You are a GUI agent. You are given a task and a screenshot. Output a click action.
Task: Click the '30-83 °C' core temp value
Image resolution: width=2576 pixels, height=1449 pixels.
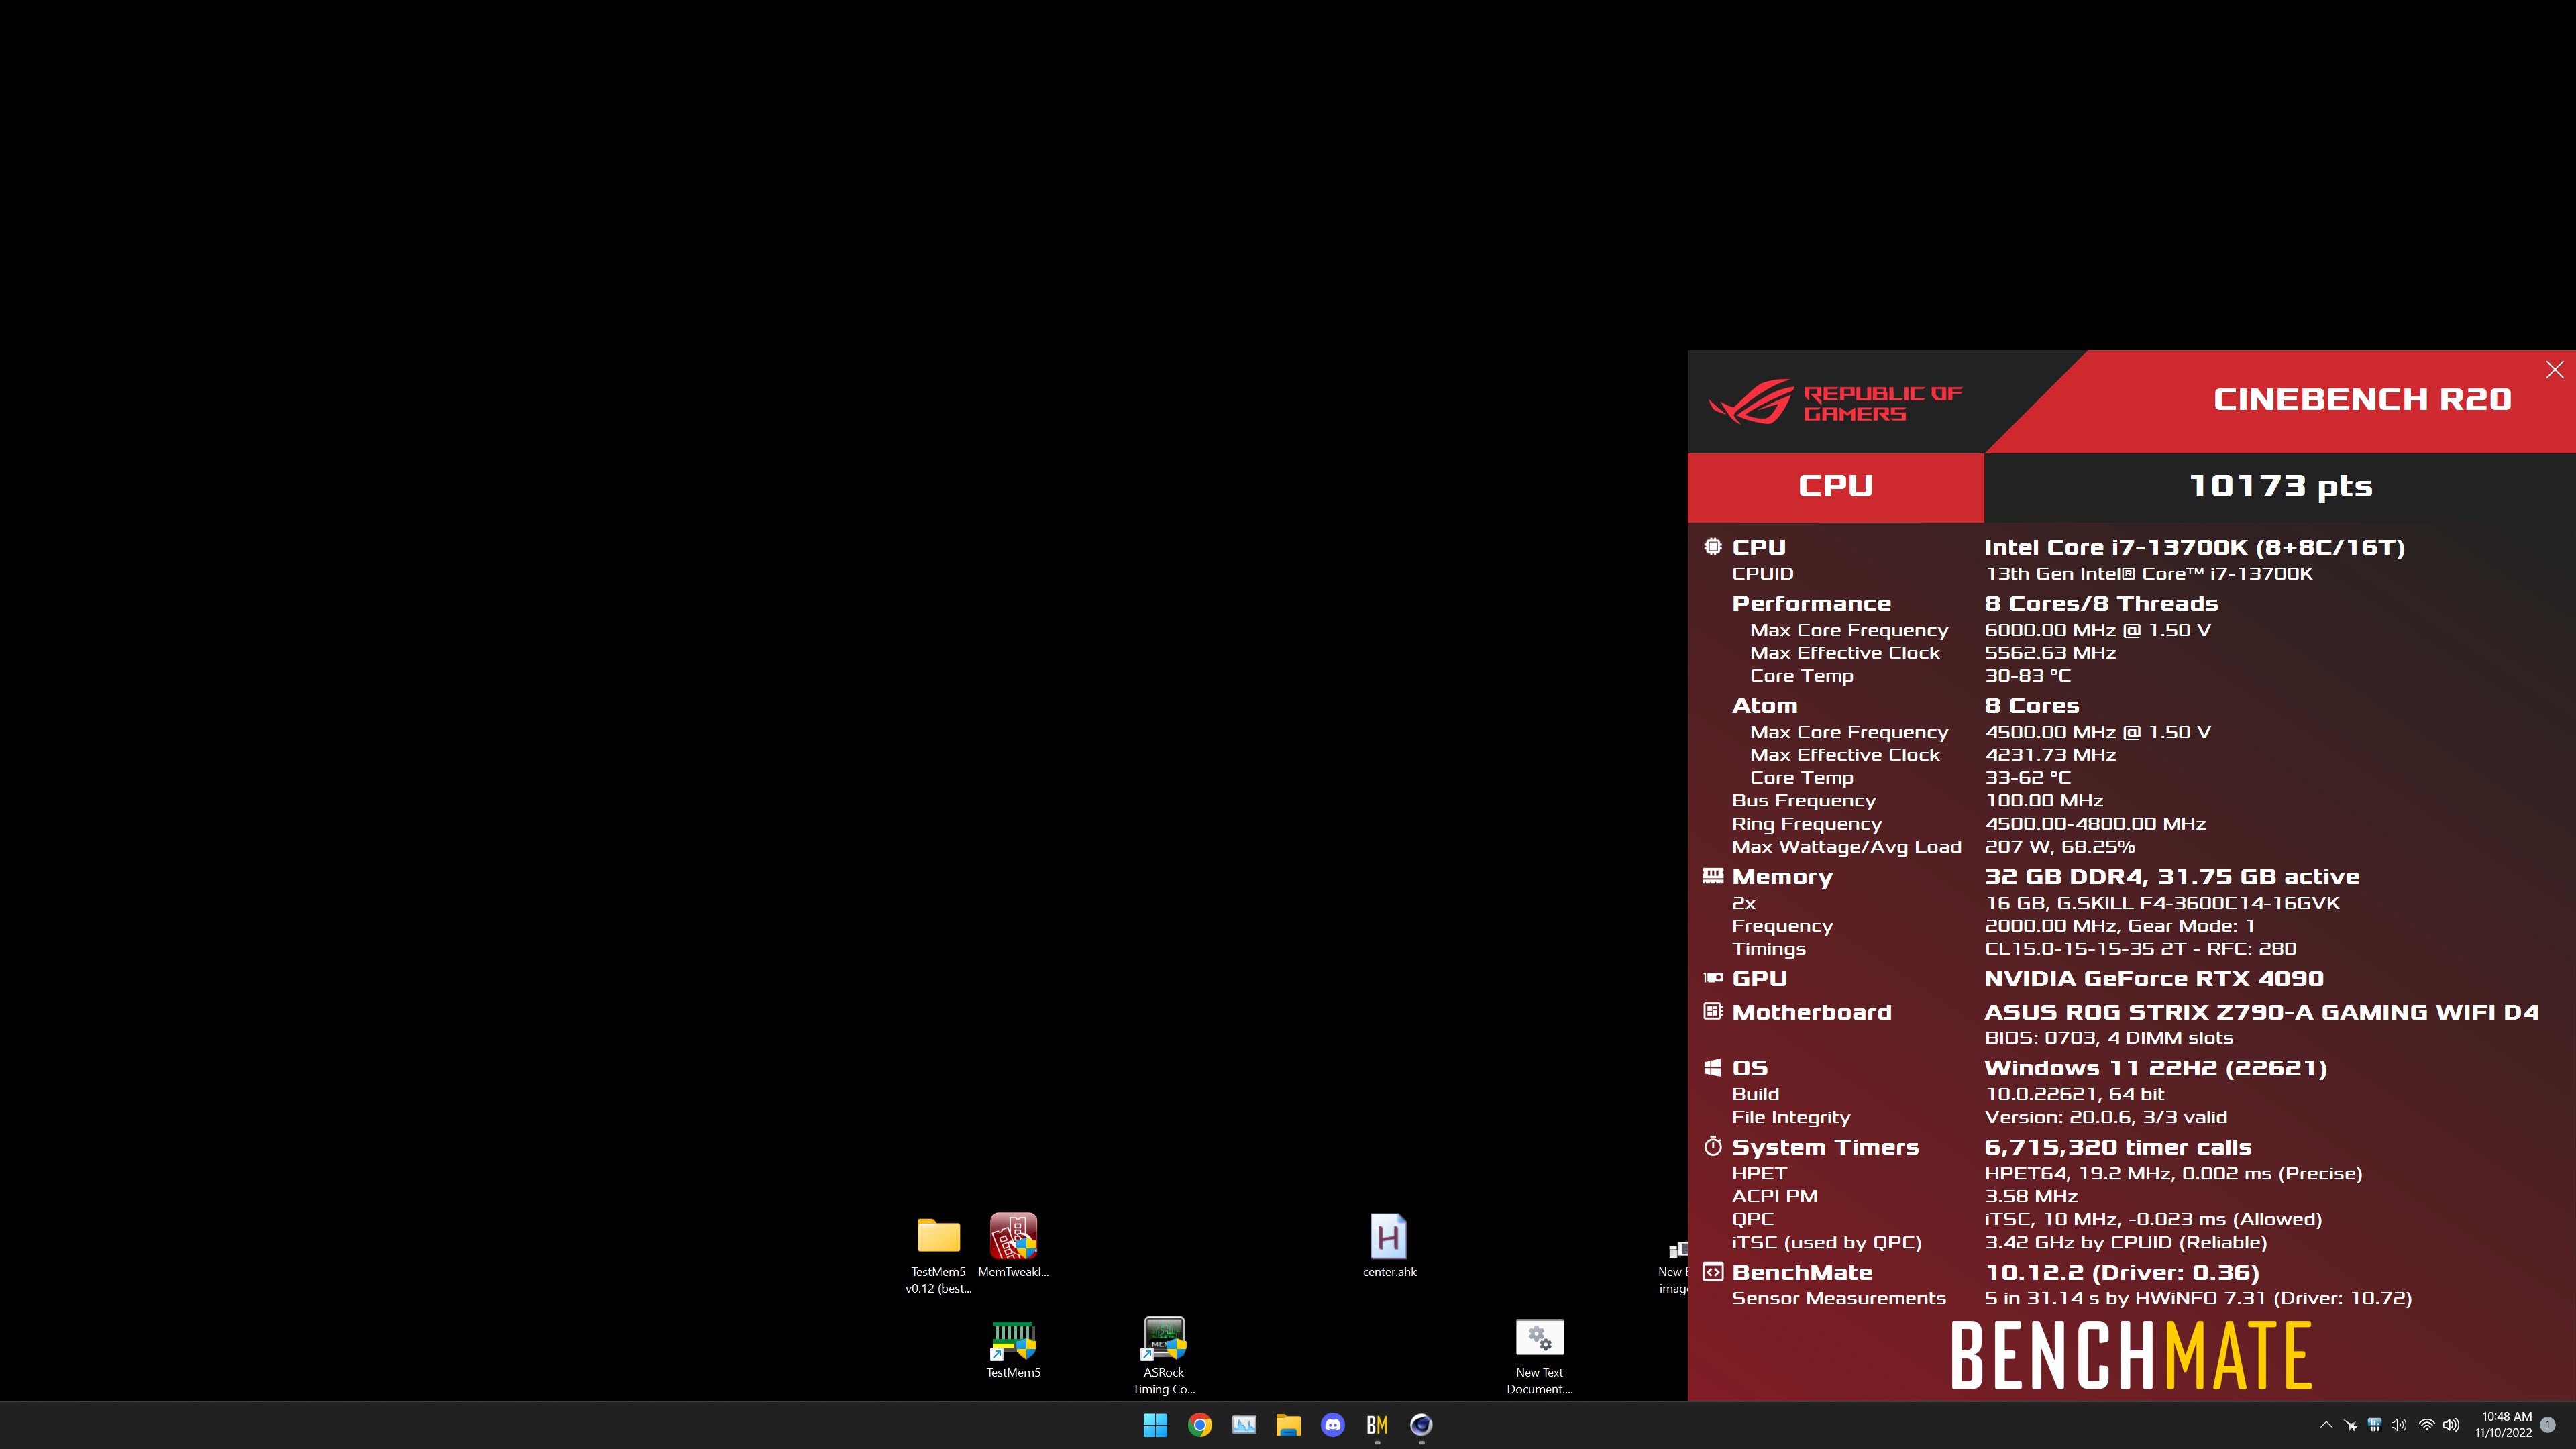coord(2028,675)
